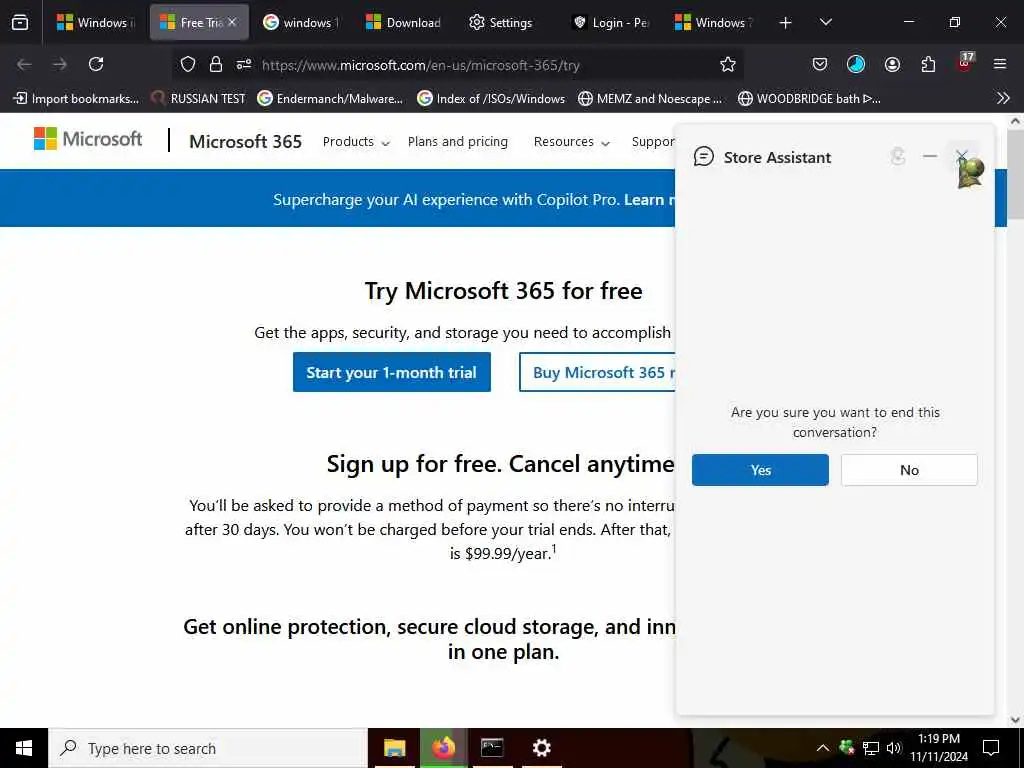Open the Endermanch/Malware bookmark
Screen dimensions: 1024x768
point(330,99)
